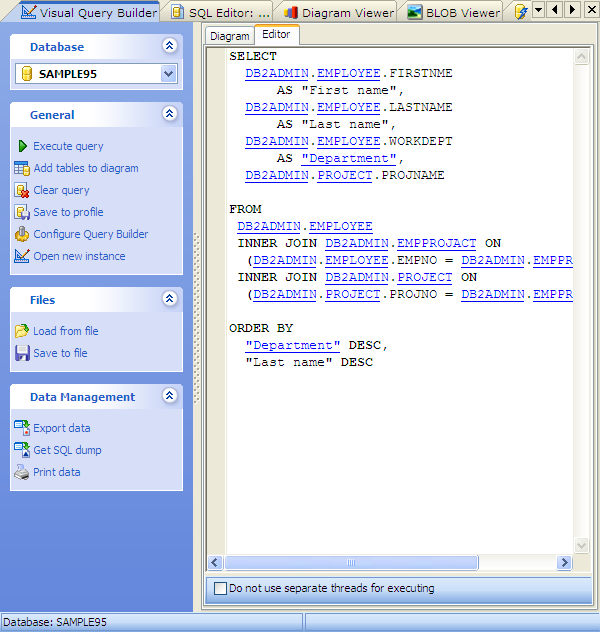This screenshot has width=600, height=632.
Task: Select the Editor sub-tab
Action: pos(276,34)
